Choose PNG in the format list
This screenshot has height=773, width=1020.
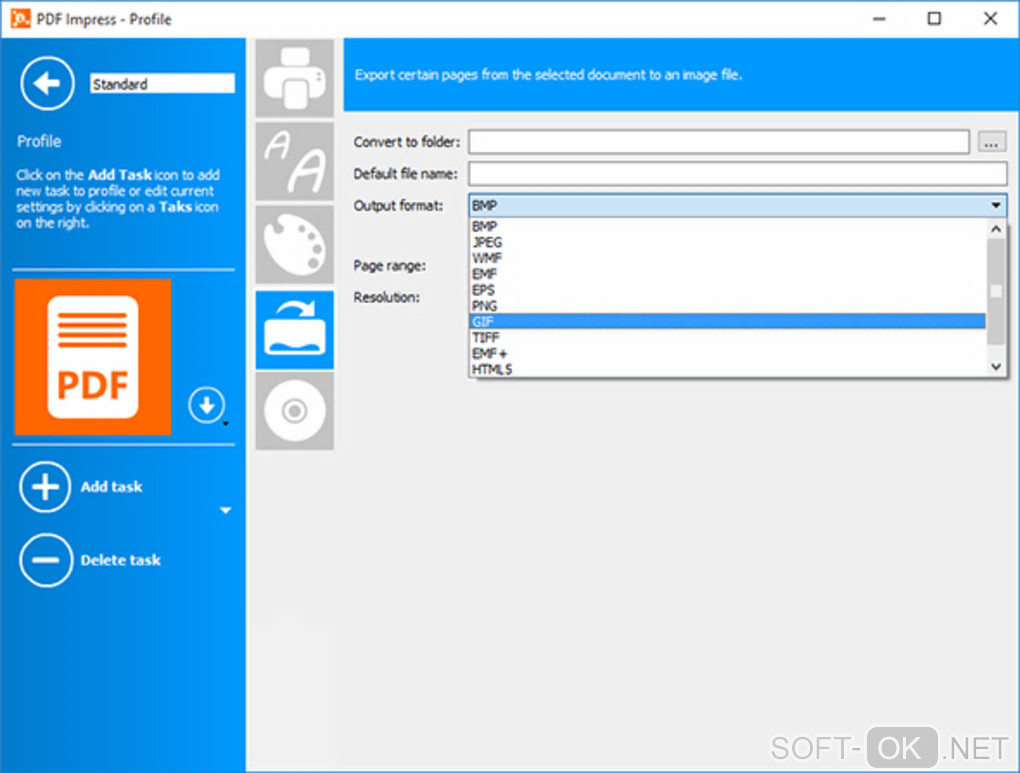727,306
